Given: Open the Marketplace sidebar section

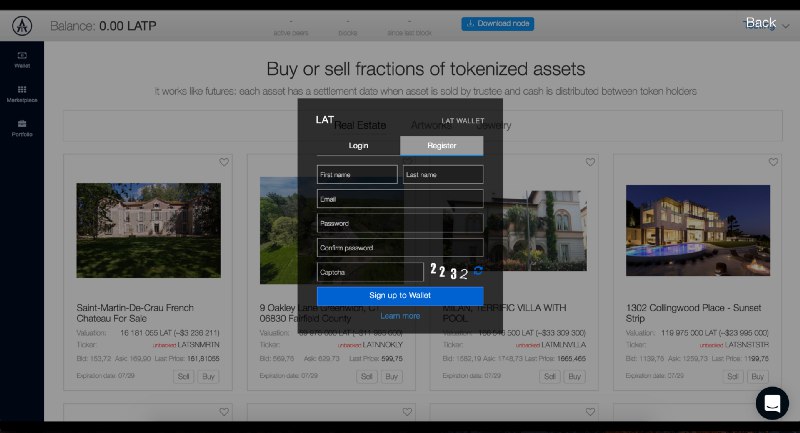Looking at the screenshot, I should [22, 94].
